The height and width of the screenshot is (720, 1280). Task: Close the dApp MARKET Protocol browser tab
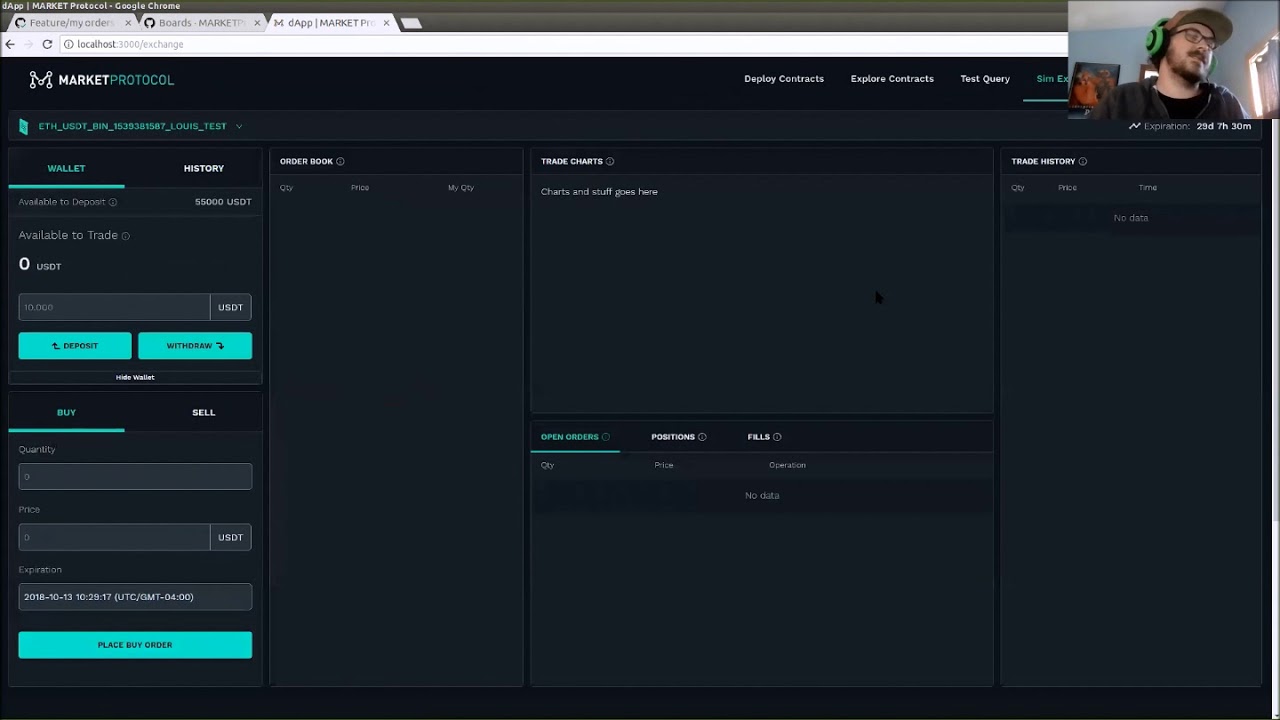click(386, 23)
